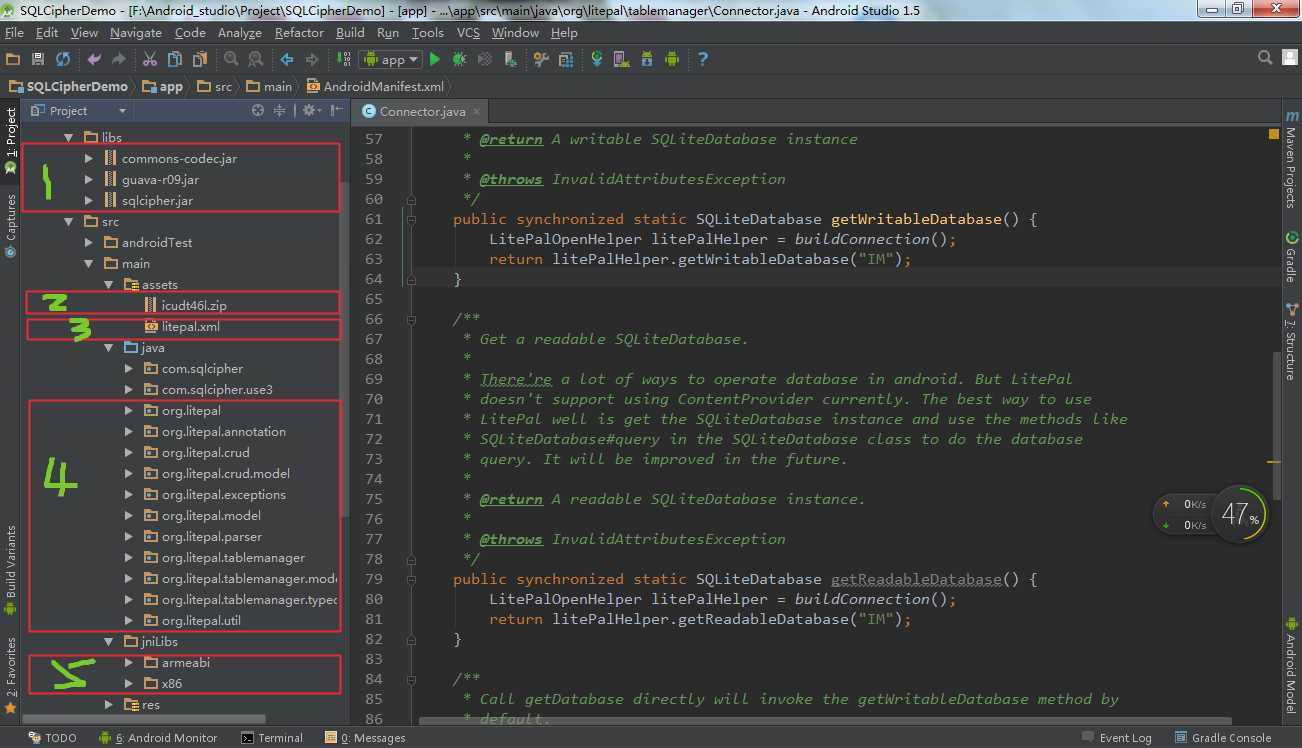Expand the res folder
The height and width of the screenshot is (748, 1302).
[x=110, y=704]
